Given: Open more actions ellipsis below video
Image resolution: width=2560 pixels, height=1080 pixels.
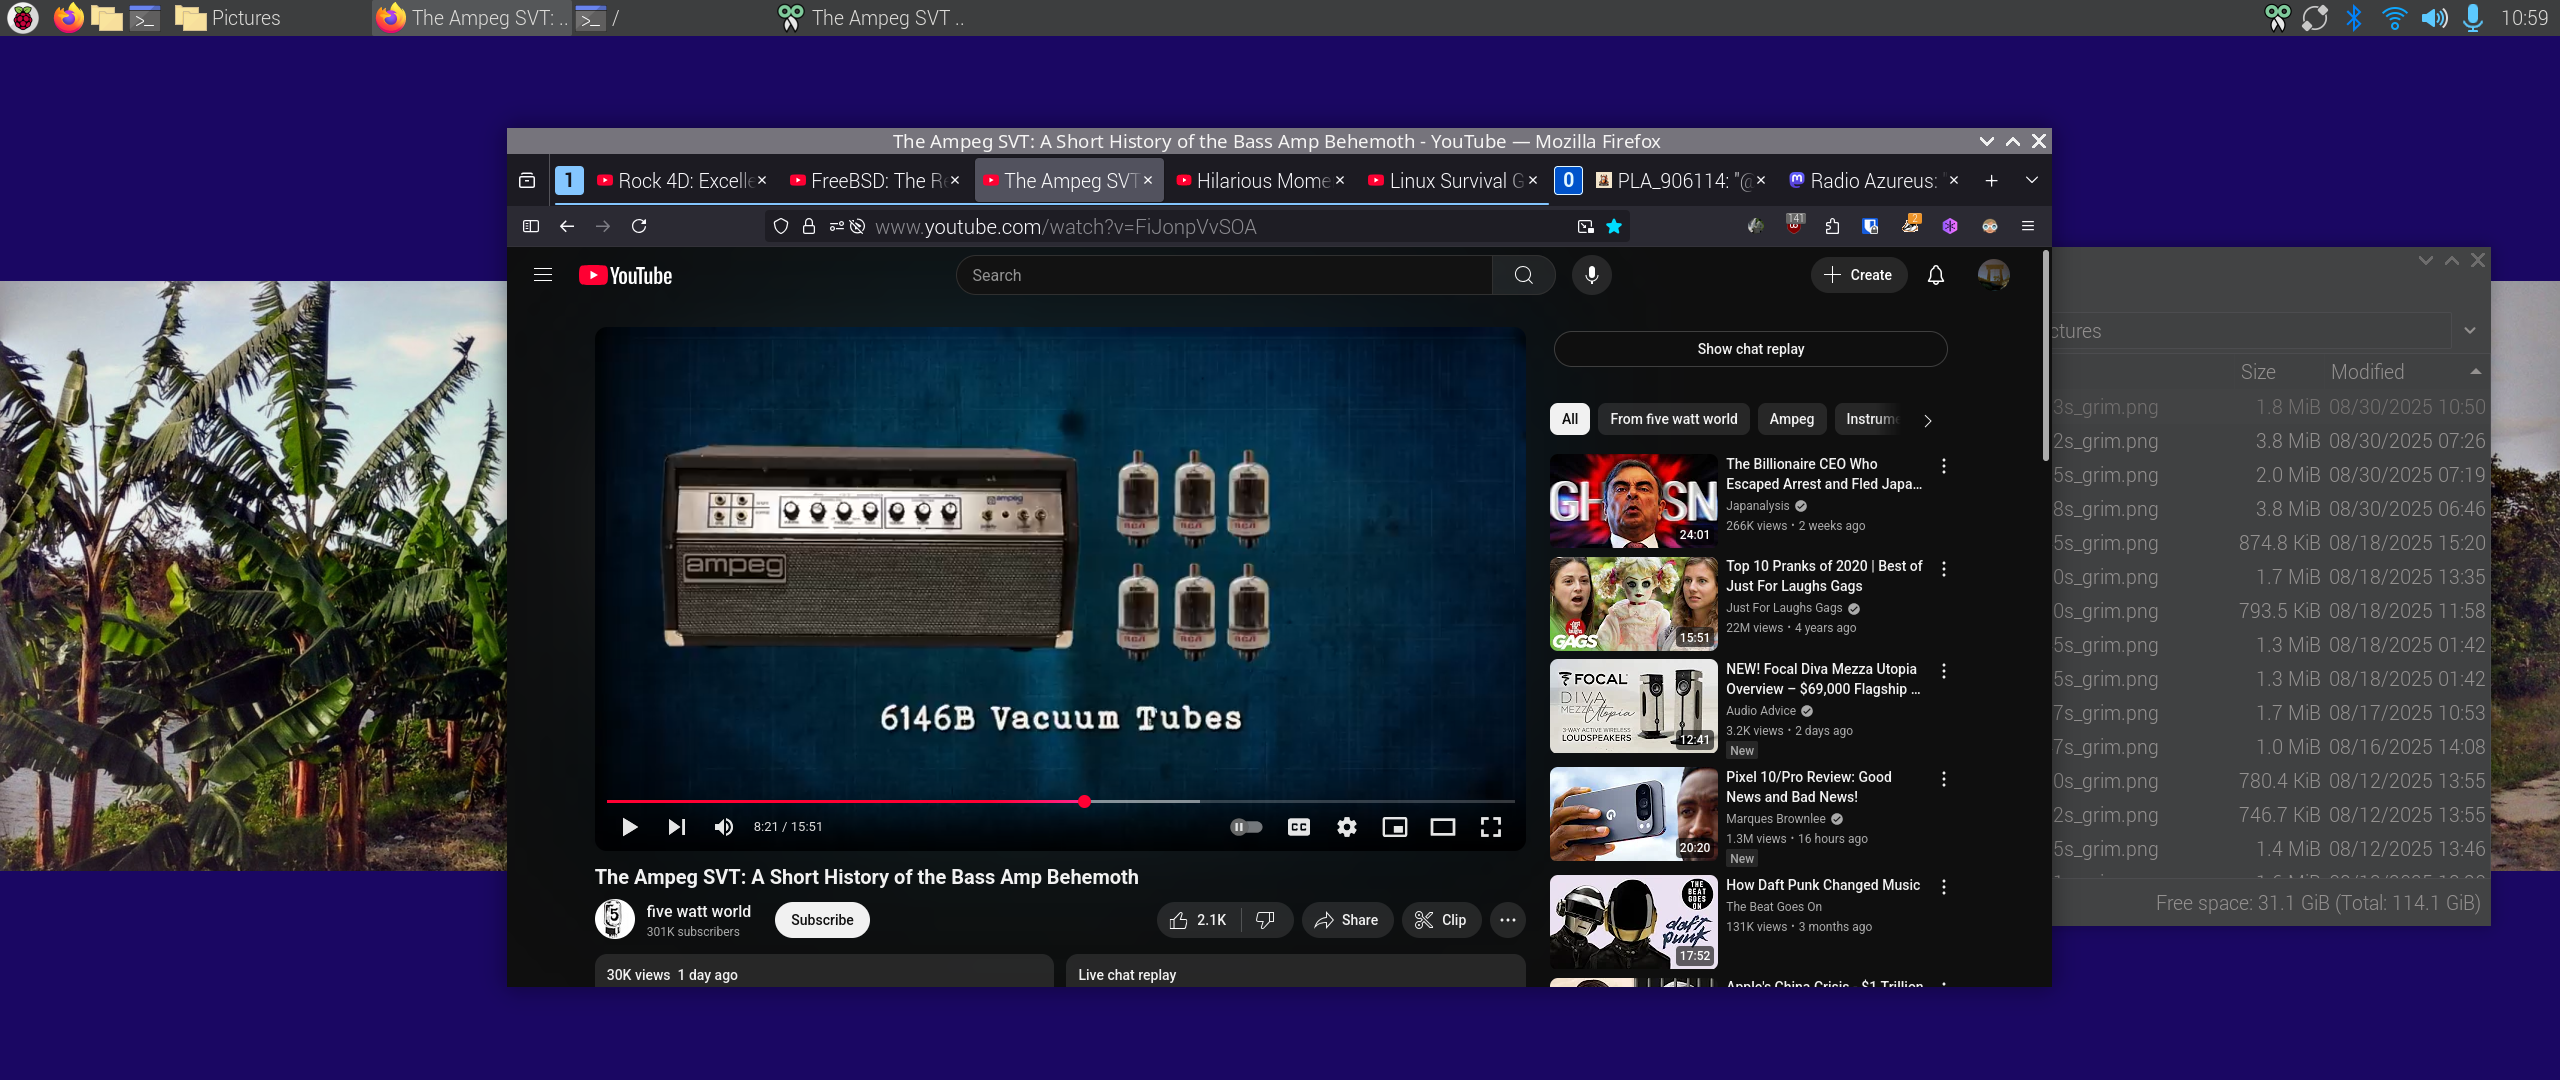Looking at the screenshot, I should pyautogui.click(x=1508, y=920).
